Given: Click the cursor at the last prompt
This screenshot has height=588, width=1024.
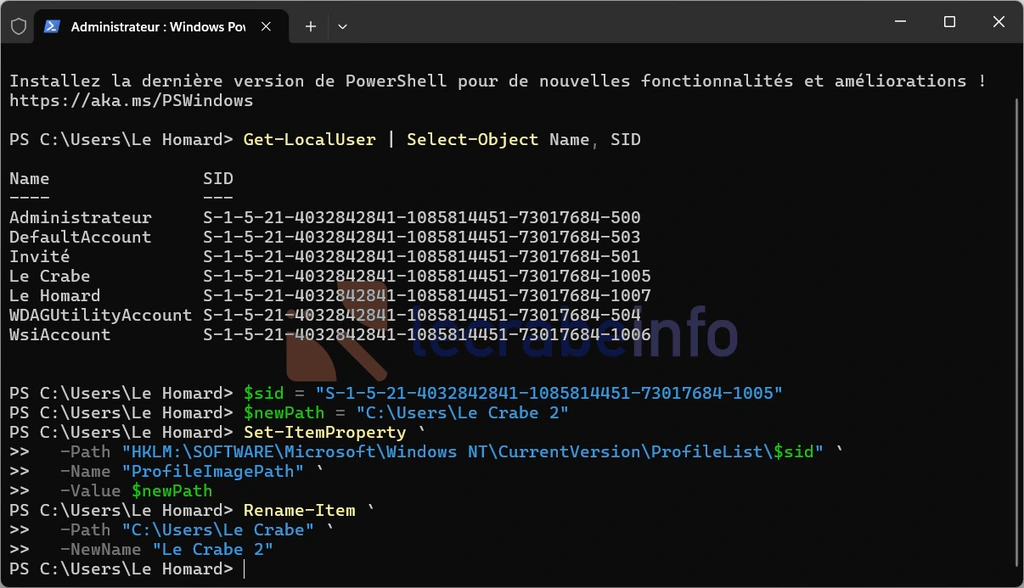Looking at the screenshot, I should coord(244,569).
